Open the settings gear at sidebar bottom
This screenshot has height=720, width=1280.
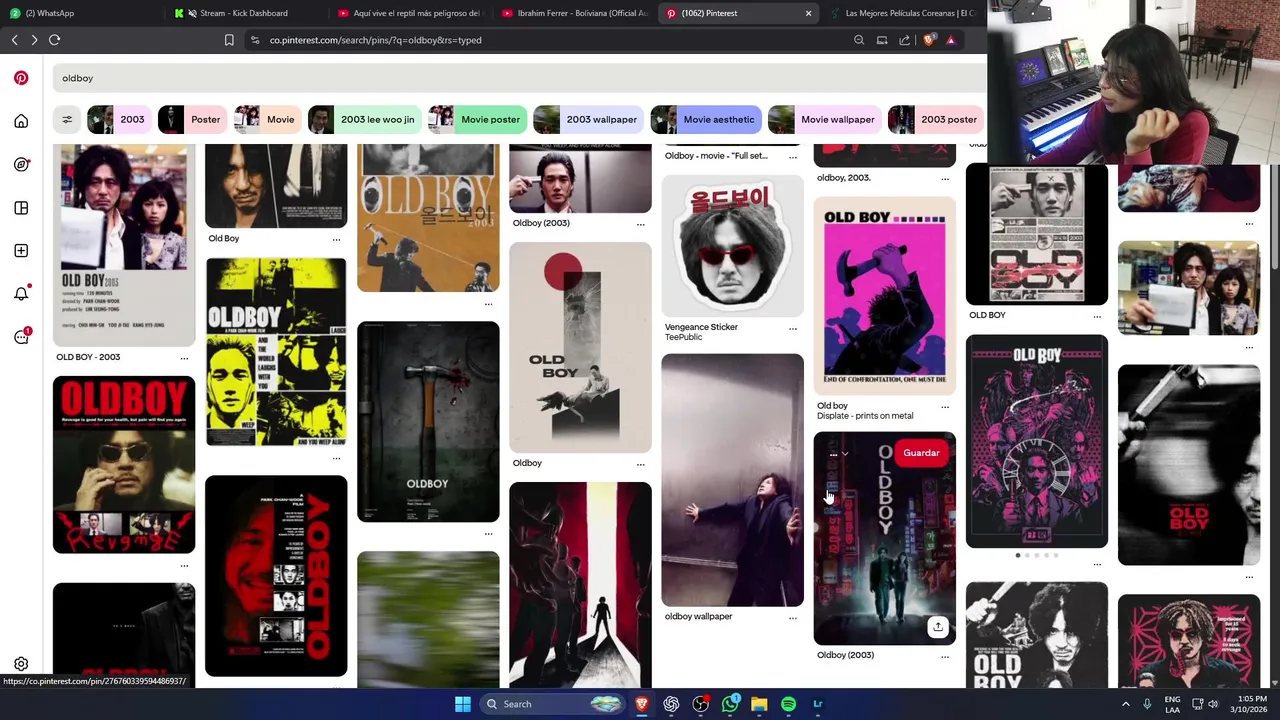pos(21,664)
